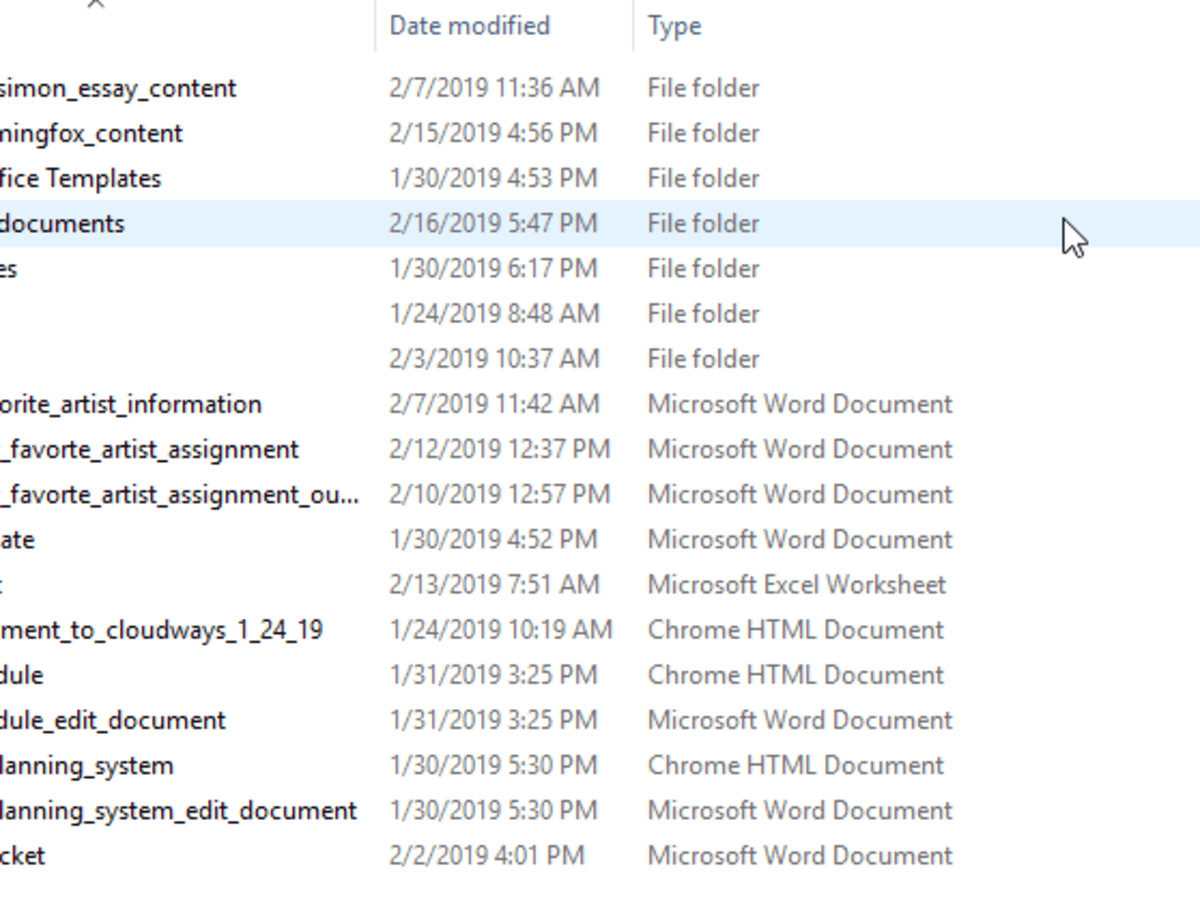Image resolution: width=1200 pixels, height=900 pixels.
Task: Select Chrome HTML Document dated 1/31/2019
Action: point(22,675)
